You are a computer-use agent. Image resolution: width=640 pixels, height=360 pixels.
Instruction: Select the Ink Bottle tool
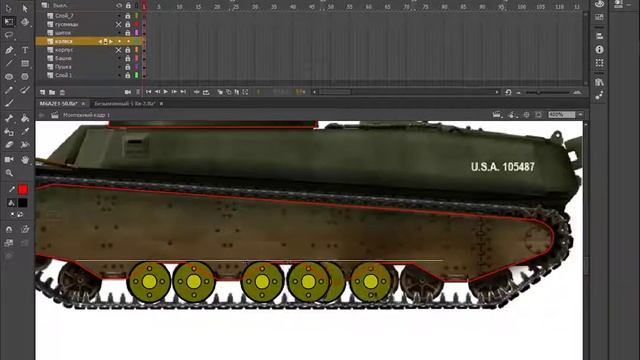point(9,132)
